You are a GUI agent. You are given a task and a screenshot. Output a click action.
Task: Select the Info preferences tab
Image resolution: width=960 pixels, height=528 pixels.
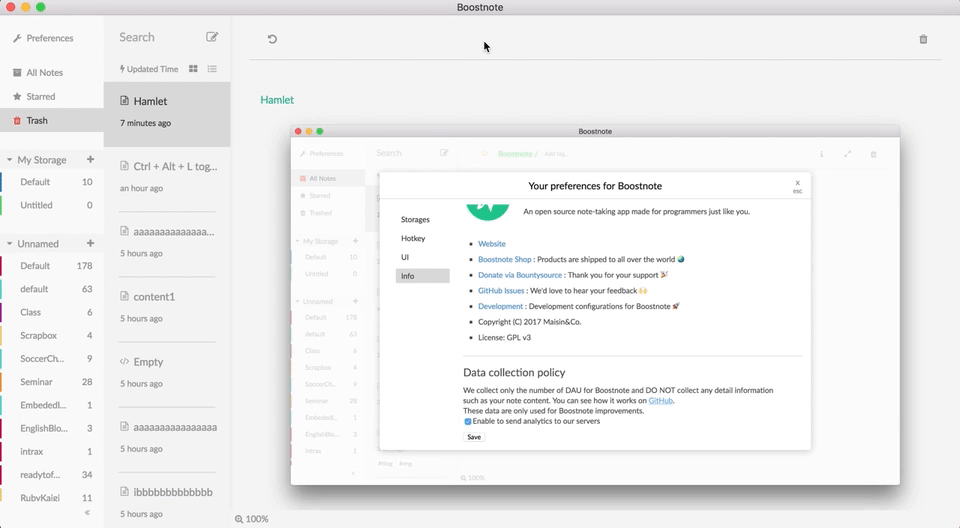click(422, 276)
